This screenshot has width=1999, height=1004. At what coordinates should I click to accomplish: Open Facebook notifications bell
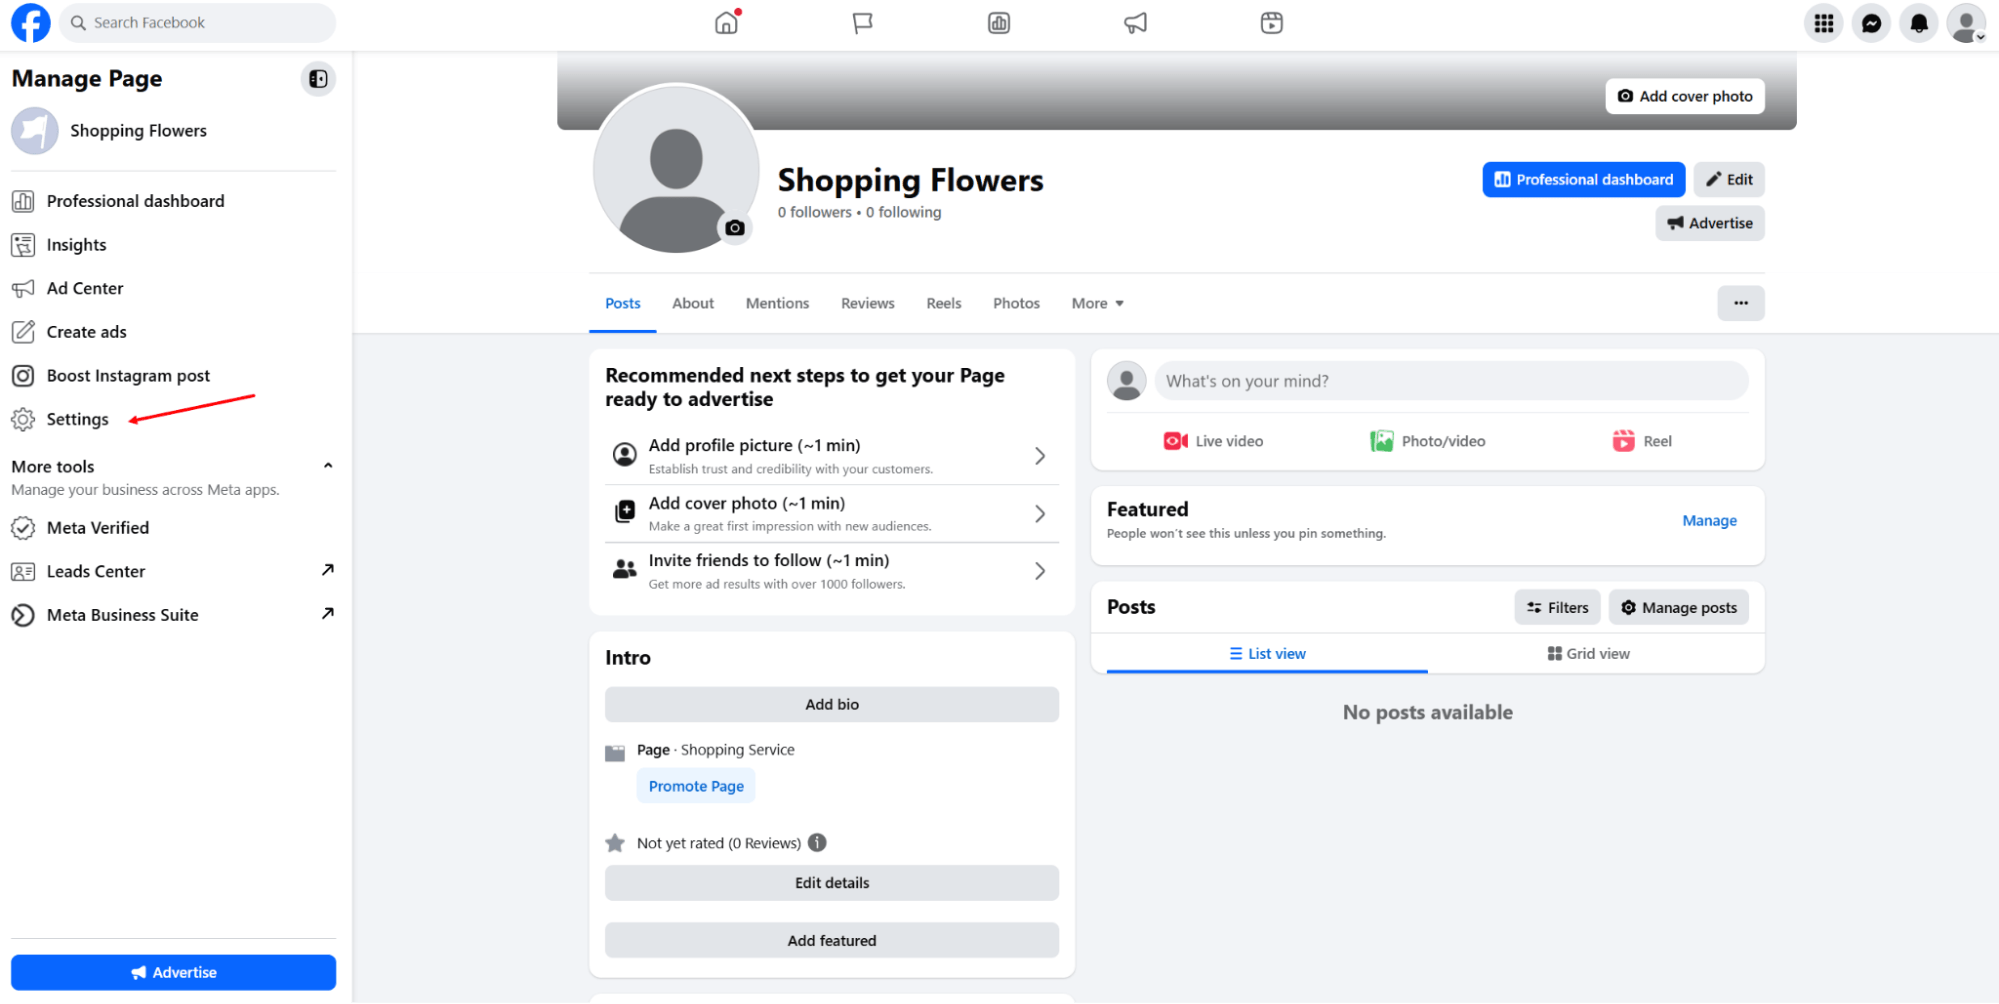click(x=1917, y=22)
